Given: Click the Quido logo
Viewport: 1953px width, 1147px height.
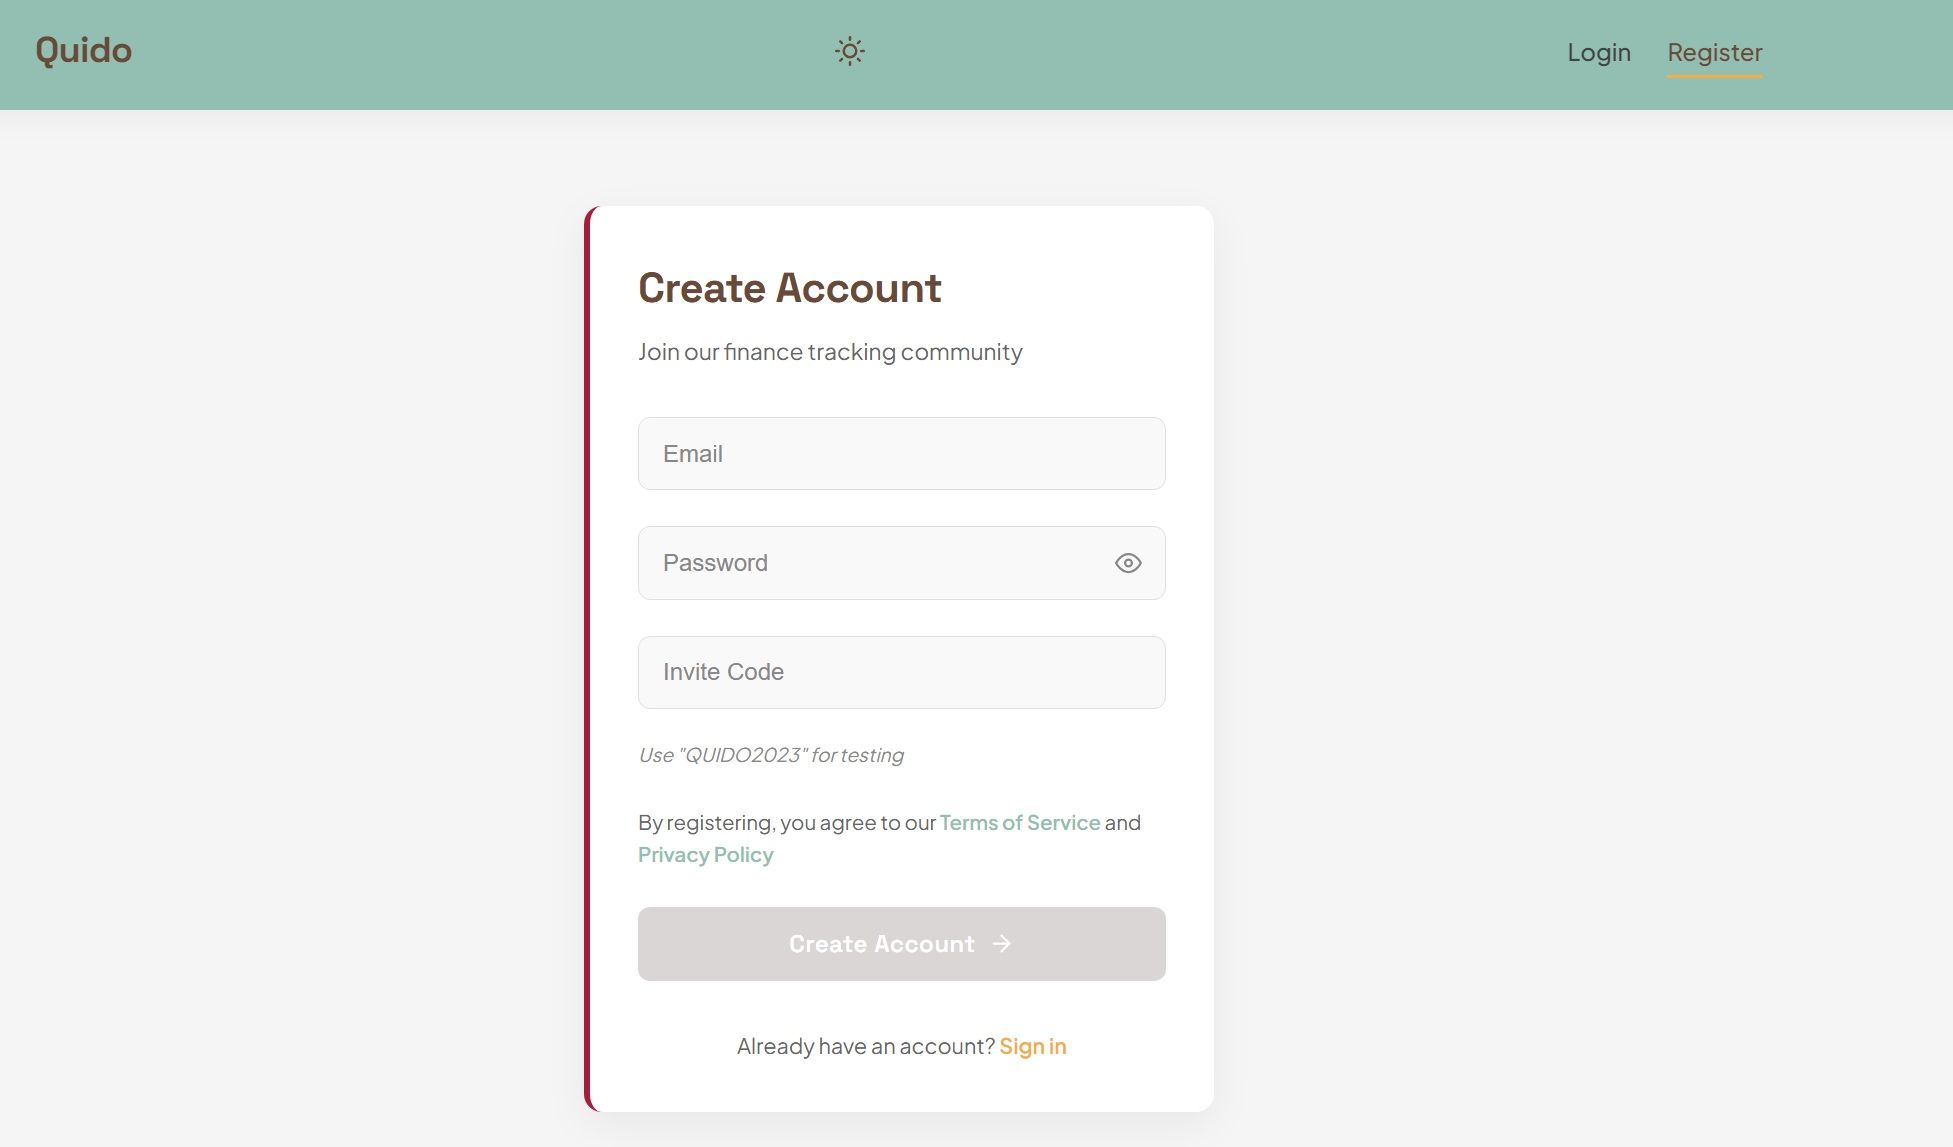Looking at the screenshot, I should [x=84, y=51].
